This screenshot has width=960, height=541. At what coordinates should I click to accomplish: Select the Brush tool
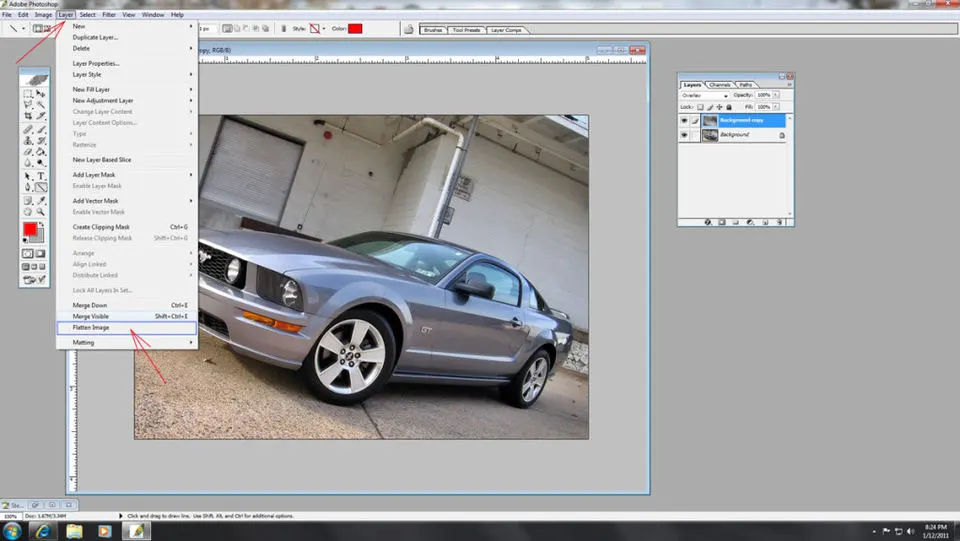click(40, 130)
